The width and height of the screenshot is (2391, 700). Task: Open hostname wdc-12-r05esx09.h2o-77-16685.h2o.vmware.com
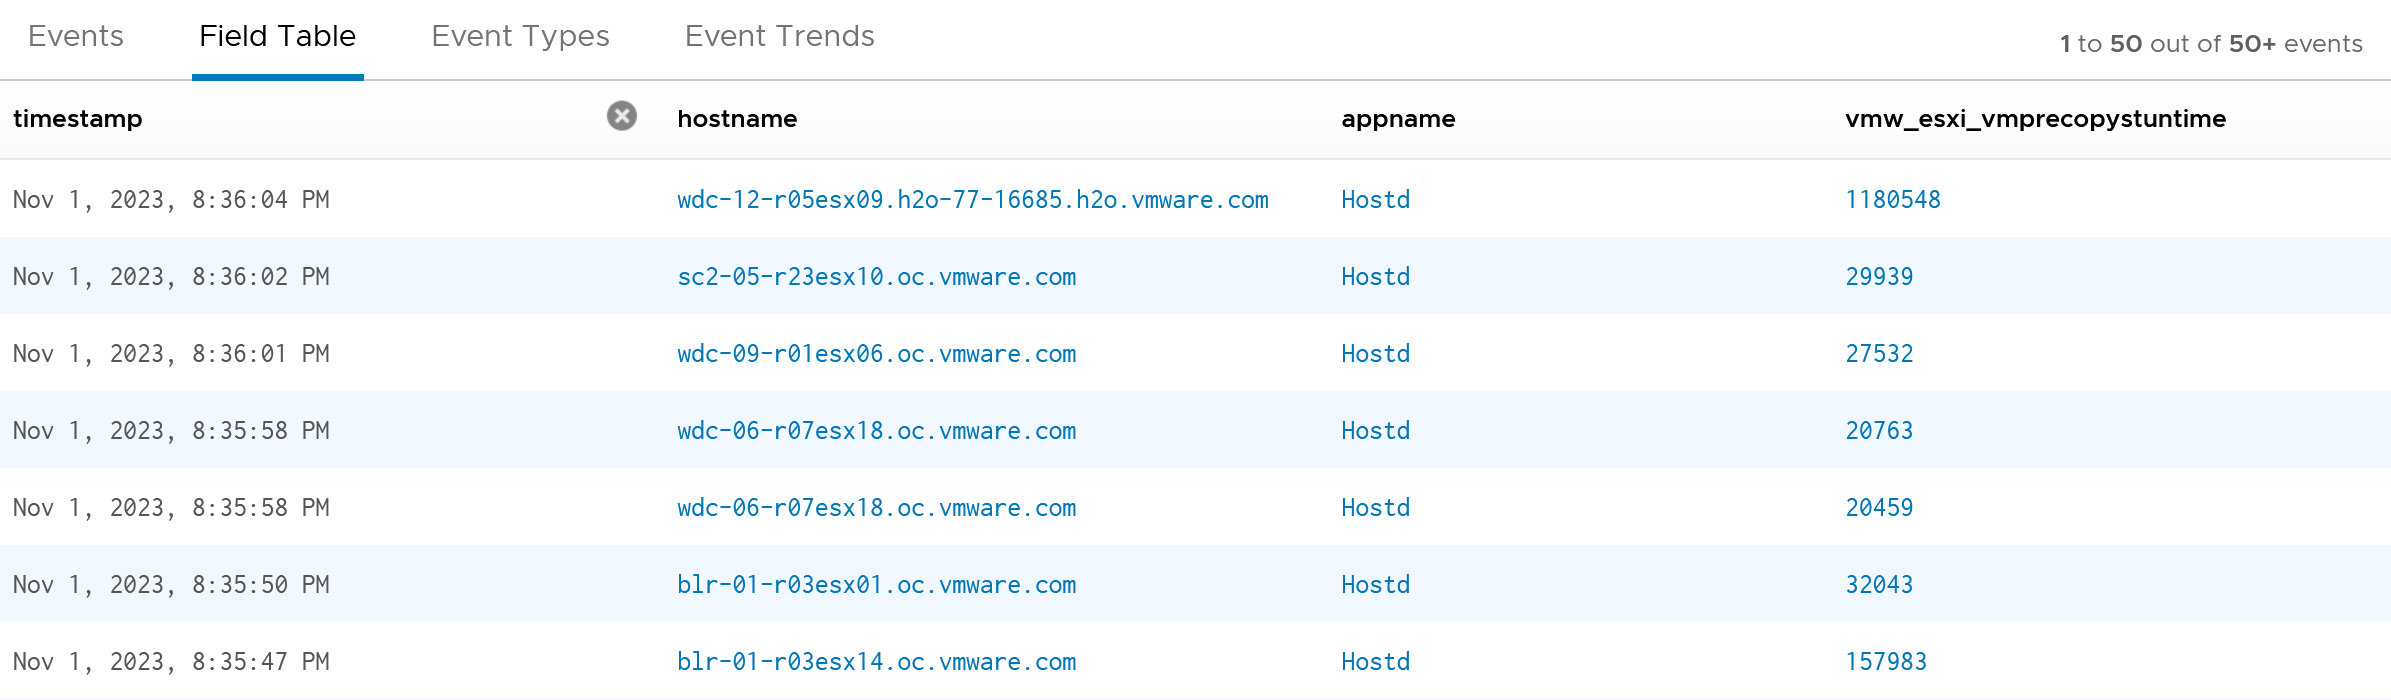(973, 200)
